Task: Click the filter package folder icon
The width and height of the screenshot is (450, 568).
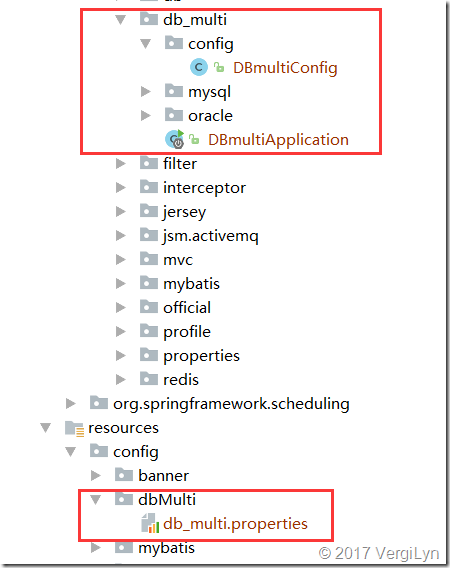Action: click(149, 163)
